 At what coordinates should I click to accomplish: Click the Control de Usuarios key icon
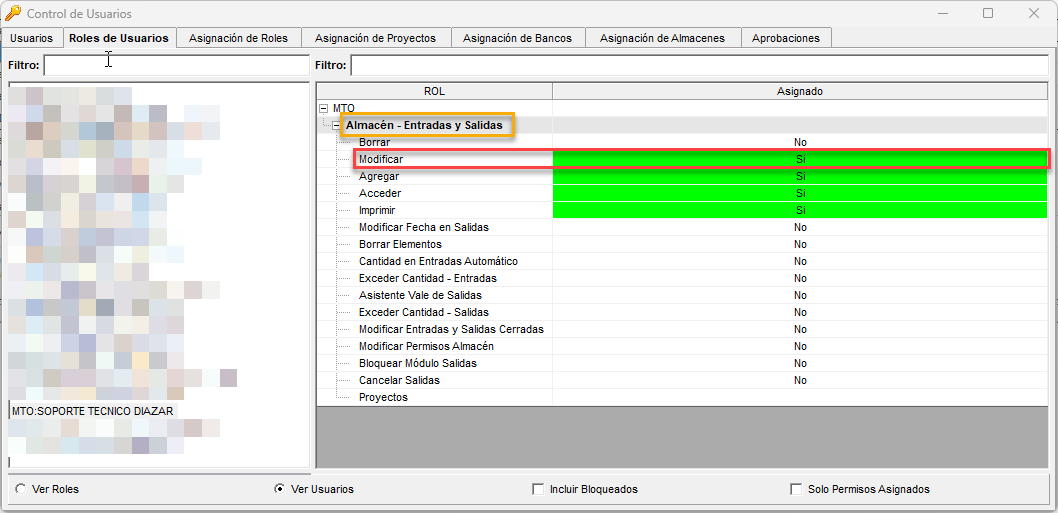click(13, 13)
